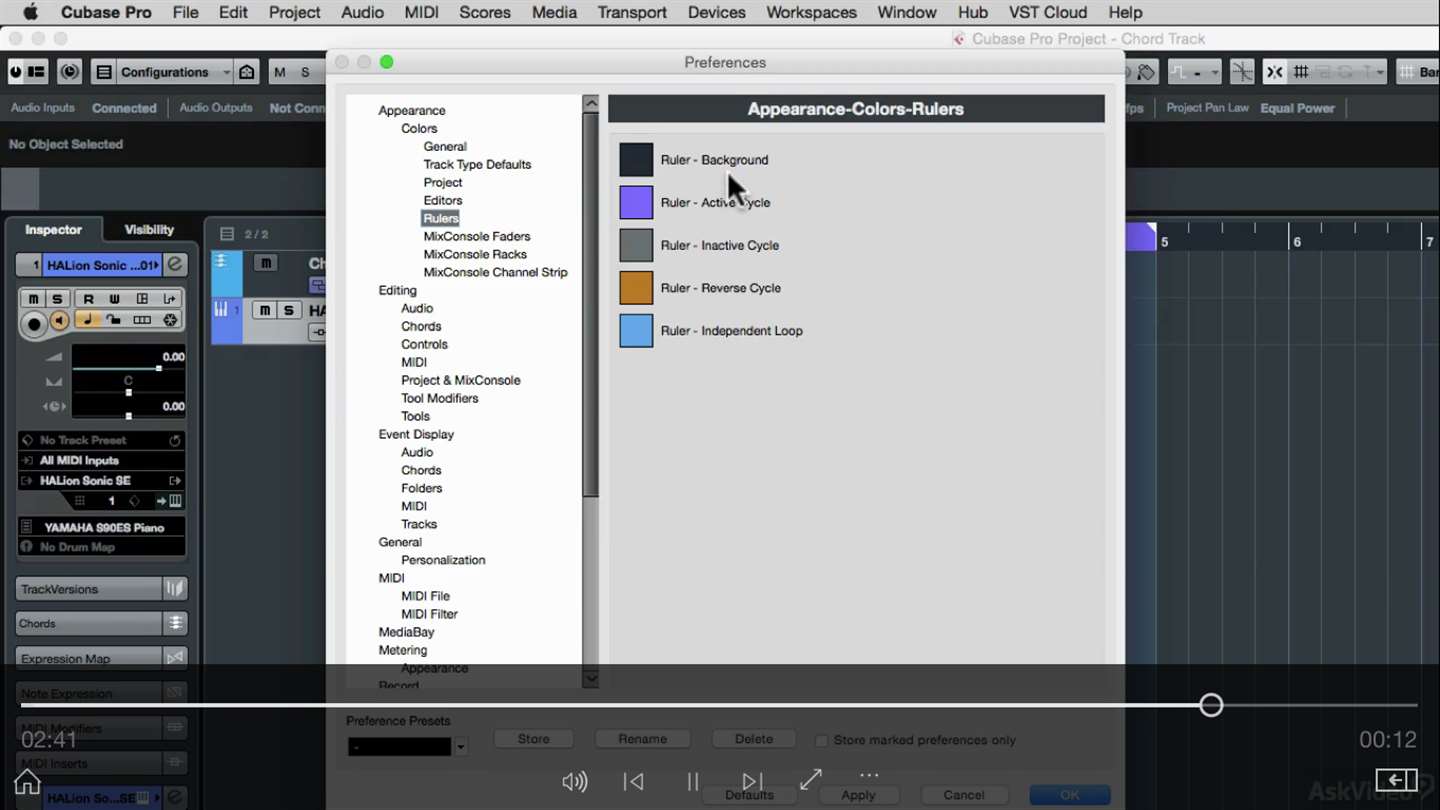Viewport: 1440px width, 810px height.
Task: Open the YAMAHA S90ES Piano program selector
Action: [101, 527]
